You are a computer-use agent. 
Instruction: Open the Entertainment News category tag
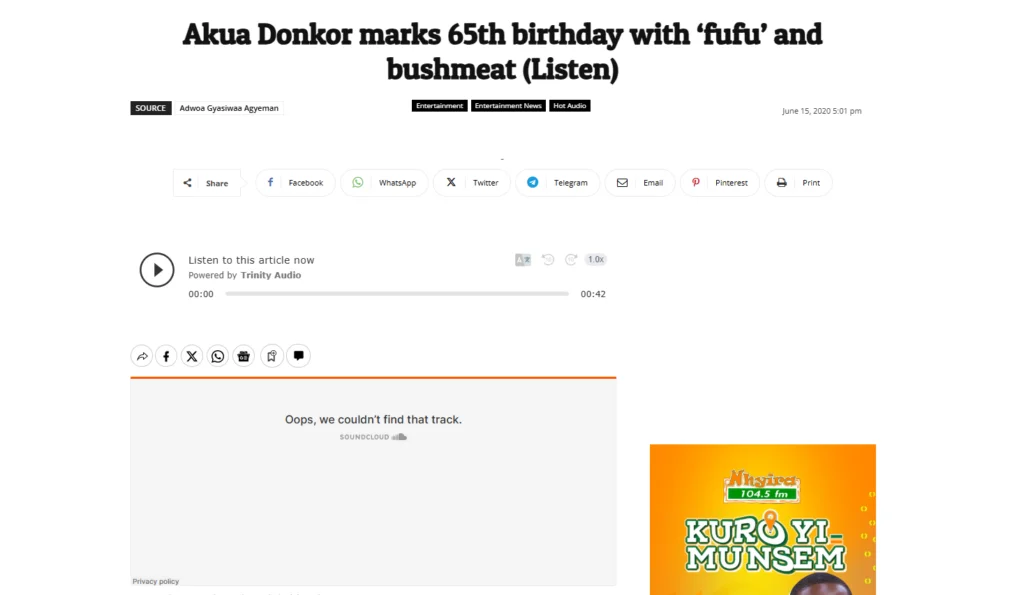(x=508, y=106)
